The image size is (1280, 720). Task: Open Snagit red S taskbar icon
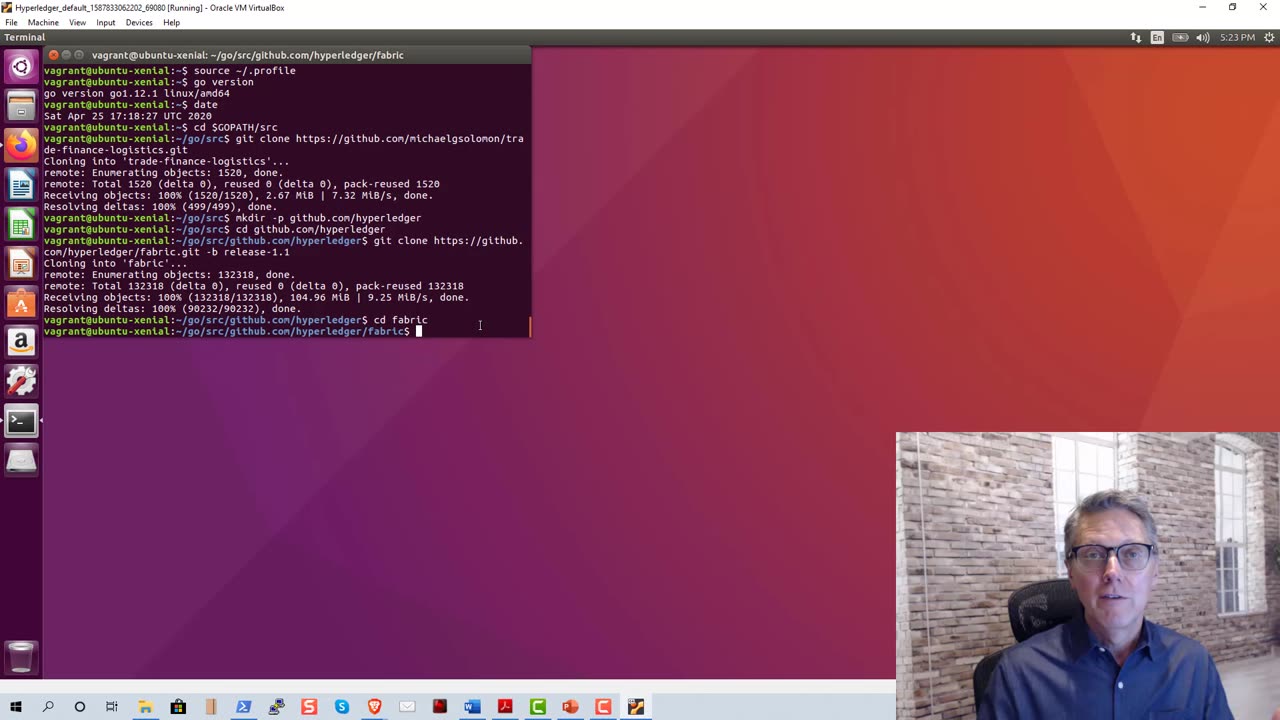tap(309, 707)
